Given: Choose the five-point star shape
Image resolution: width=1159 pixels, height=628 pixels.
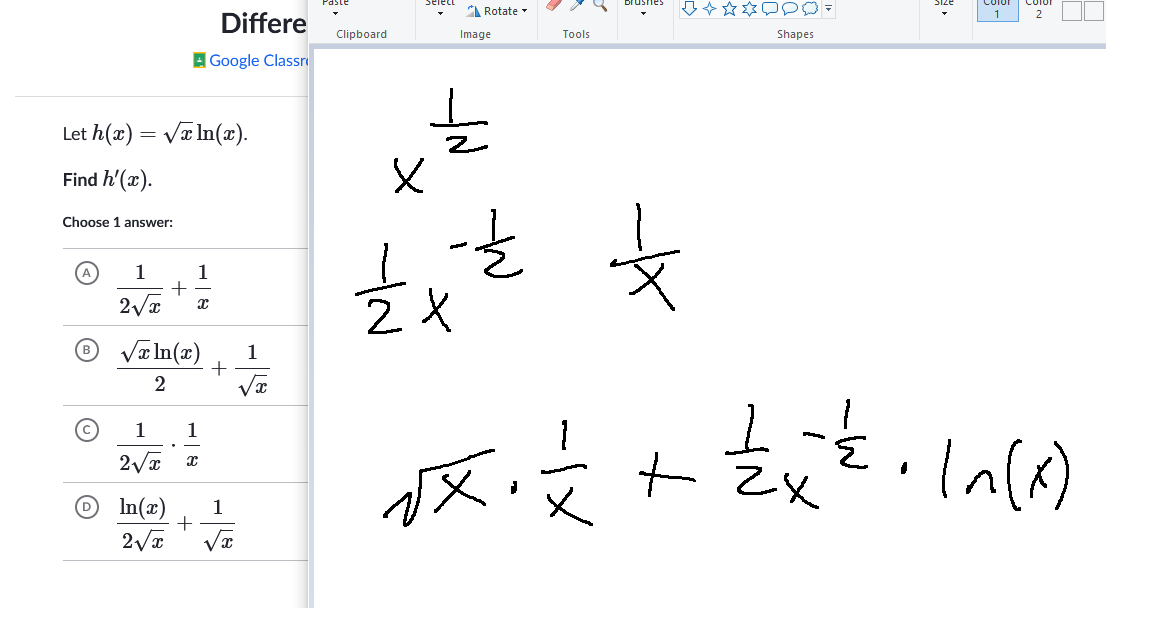Looking at the screenshot, I should click(x=730, y=9).
